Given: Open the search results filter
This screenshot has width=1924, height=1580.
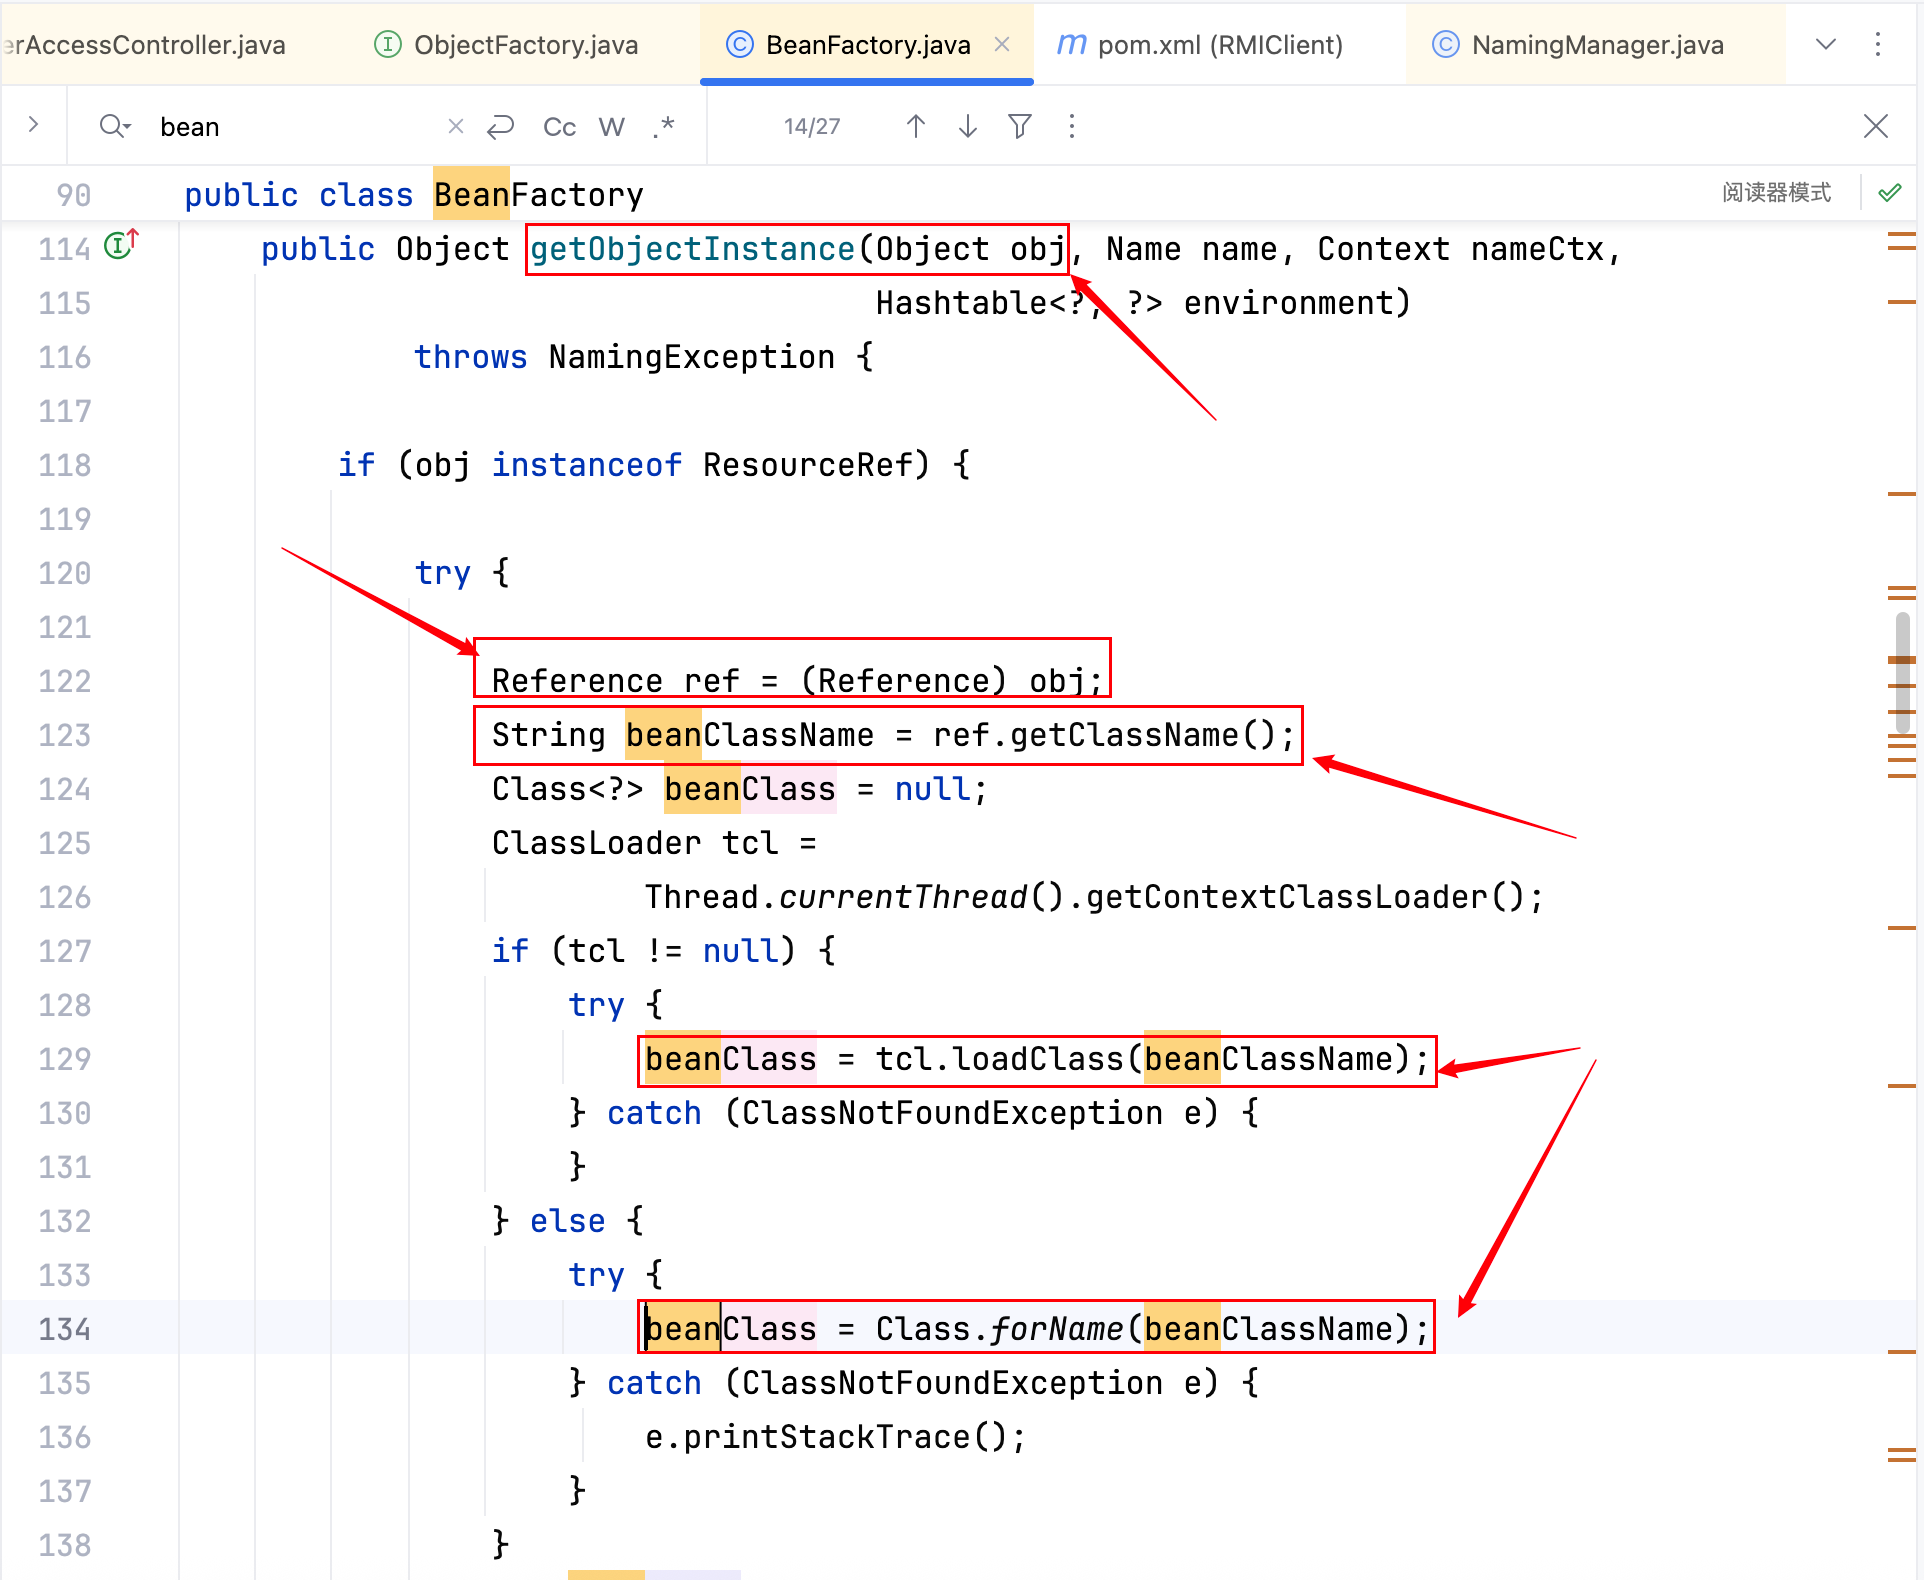Looking at the screenshot, I should point(1019,127).
